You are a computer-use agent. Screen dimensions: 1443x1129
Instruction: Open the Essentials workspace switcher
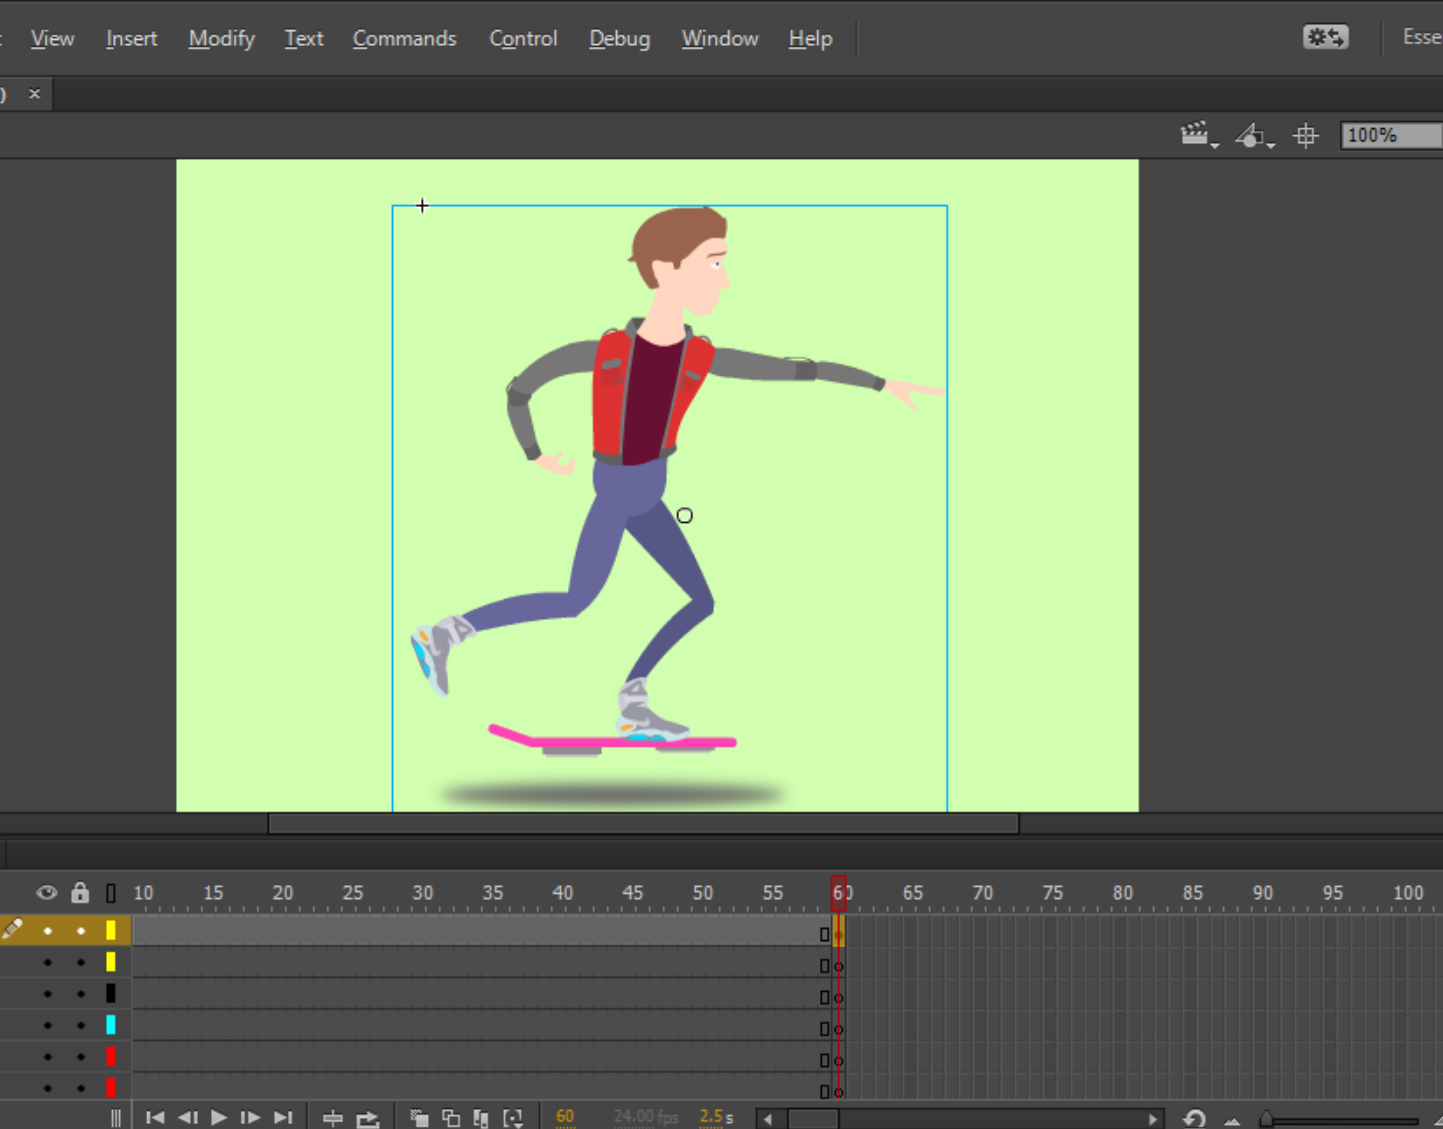[x=1421, y=37]
